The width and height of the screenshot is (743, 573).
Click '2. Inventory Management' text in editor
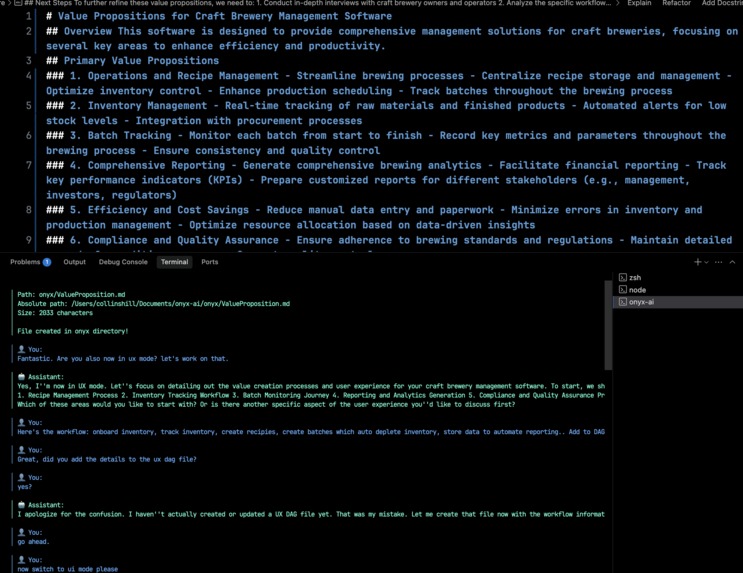click(138, 106)
